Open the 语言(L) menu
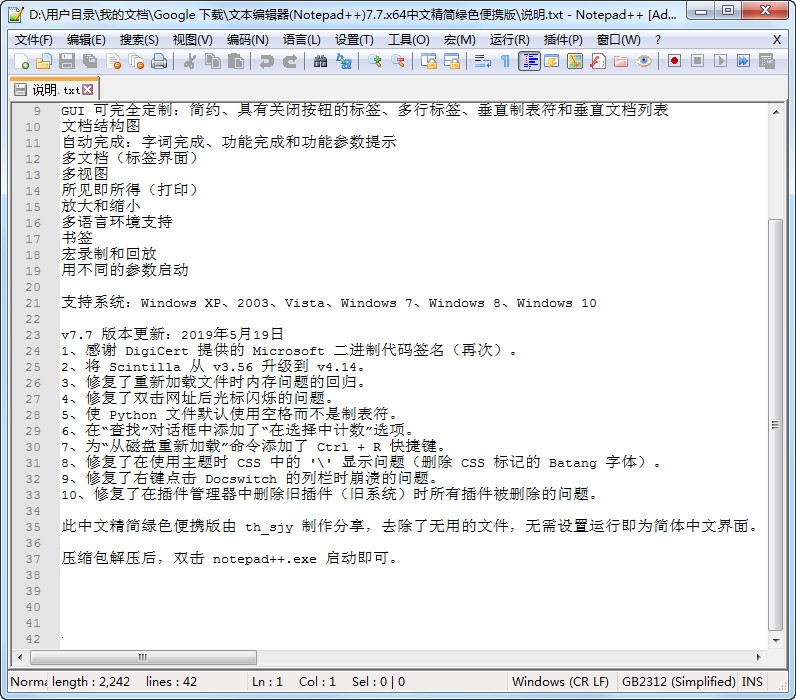The height and width of the screenshot is (700, 796). click(302, 40)
